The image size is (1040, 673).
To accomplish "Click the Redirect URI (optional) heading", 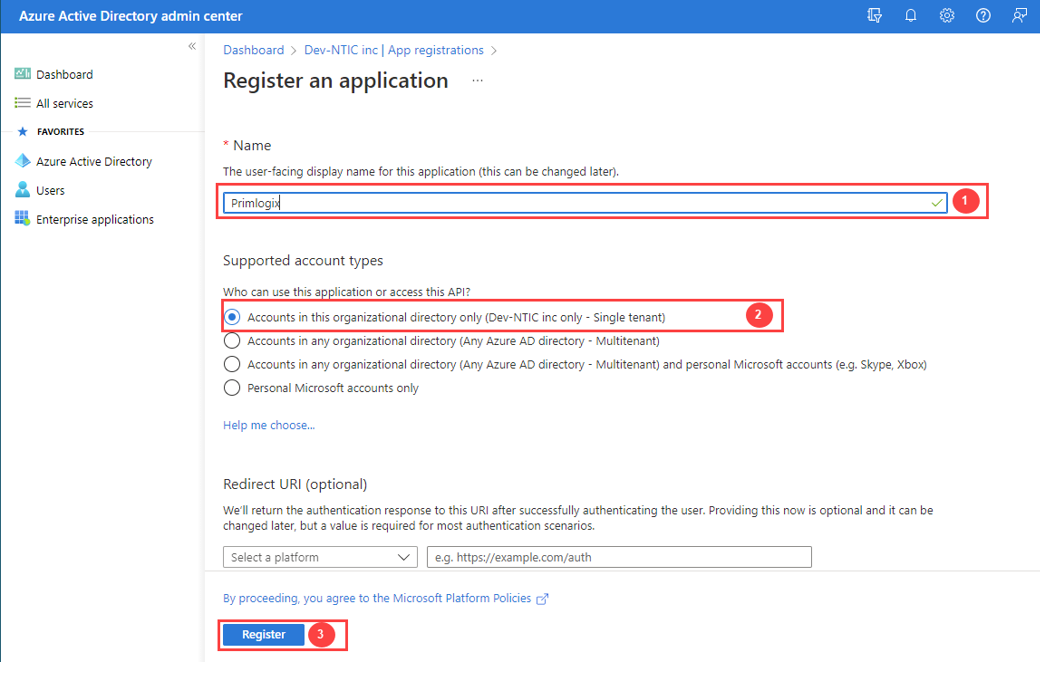I will point(295,484).
